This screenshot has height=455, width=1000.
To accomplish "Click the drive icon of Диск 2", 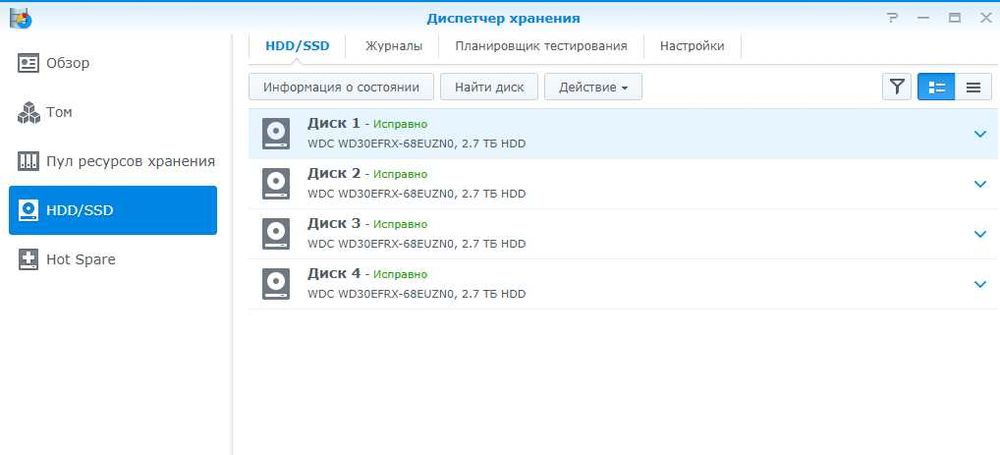I will click(276, 184).
